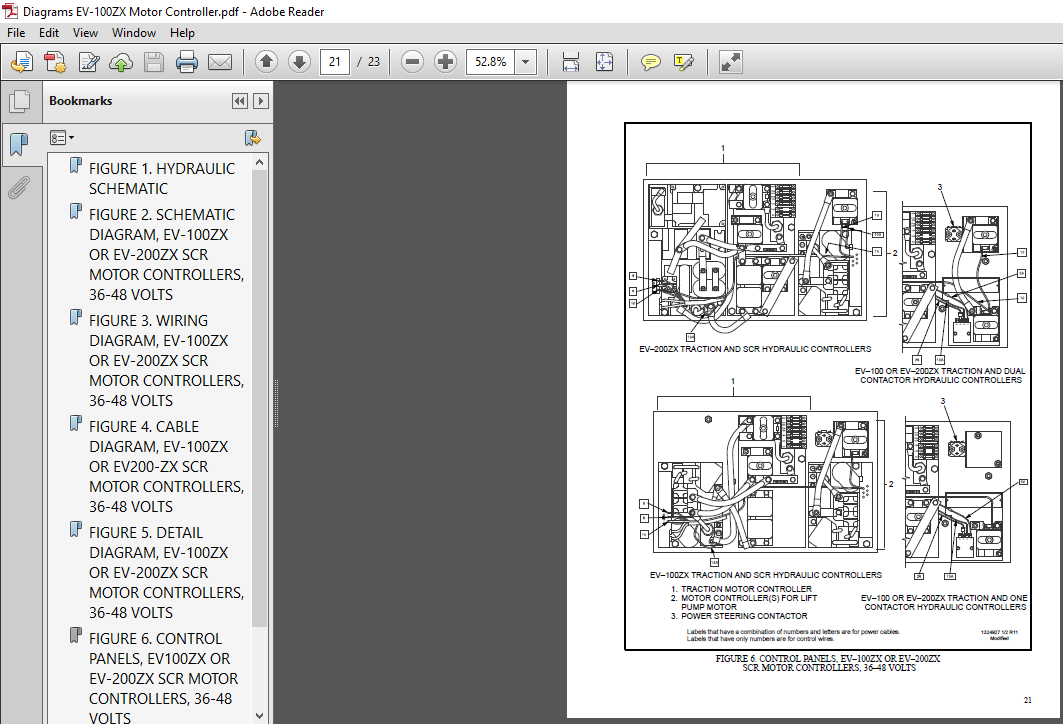Click bookmarks scrollbar up arrow
The image size is (1063, 724).
[260, 163]
